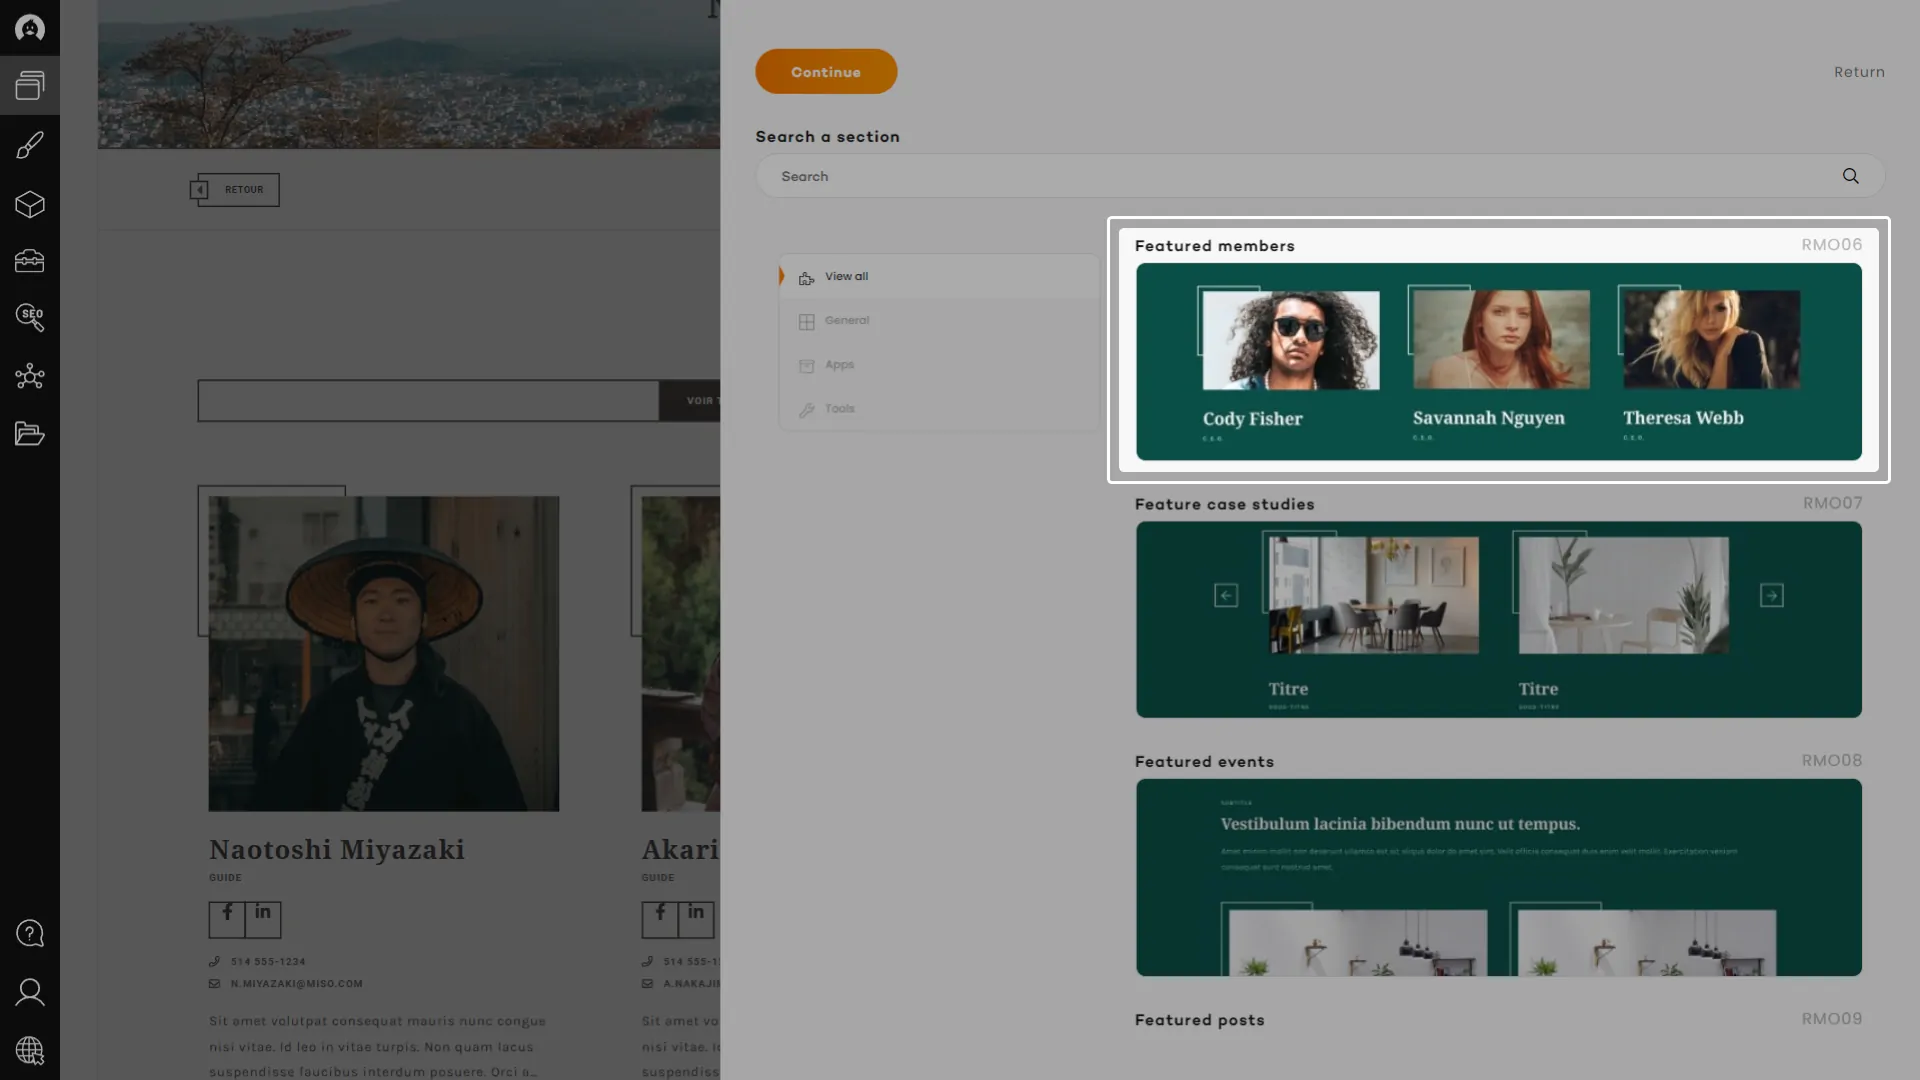Open the 3D box modules icon
This screenshot has width=1920, height=1080.
coord(30,204)
